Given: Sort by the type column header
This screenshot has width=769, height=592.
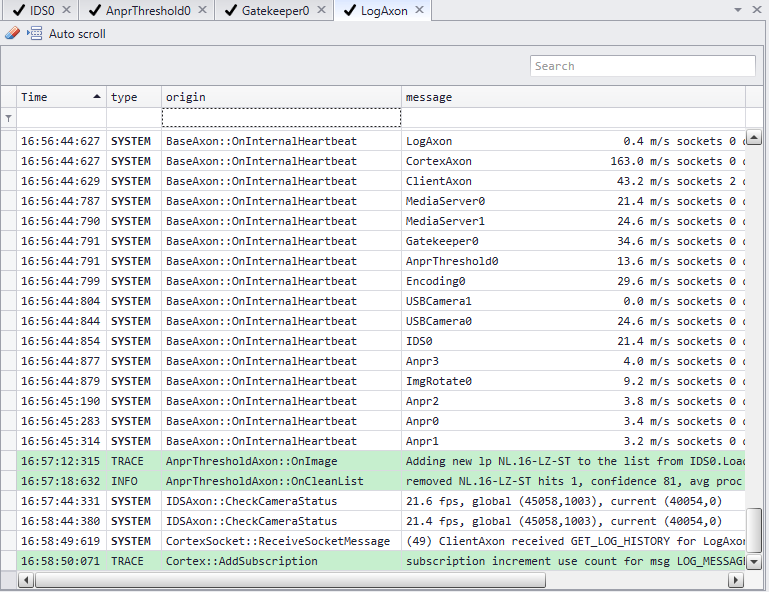Looking at the screenshot, I should click(134, 97).
